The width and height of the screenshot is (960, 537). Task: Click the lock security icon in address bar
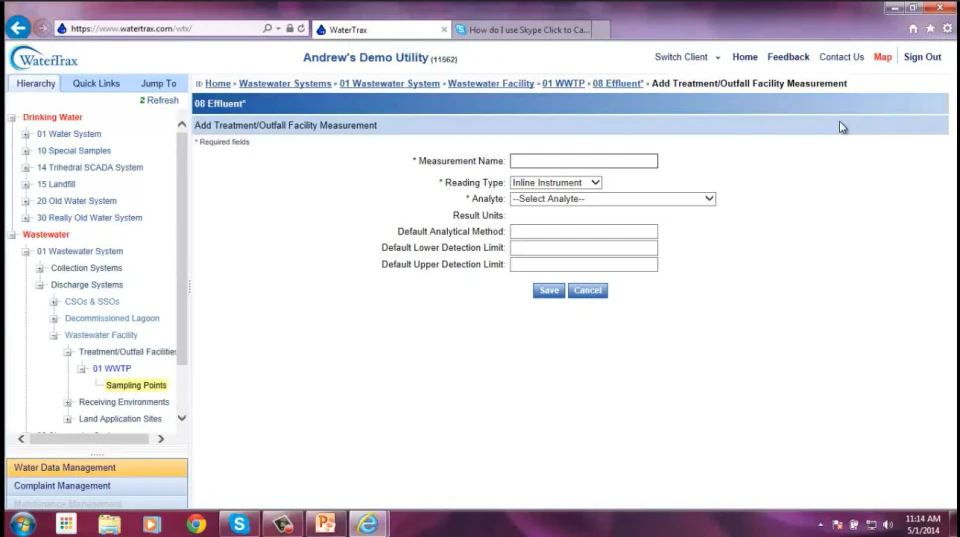(x=290, y=28)
